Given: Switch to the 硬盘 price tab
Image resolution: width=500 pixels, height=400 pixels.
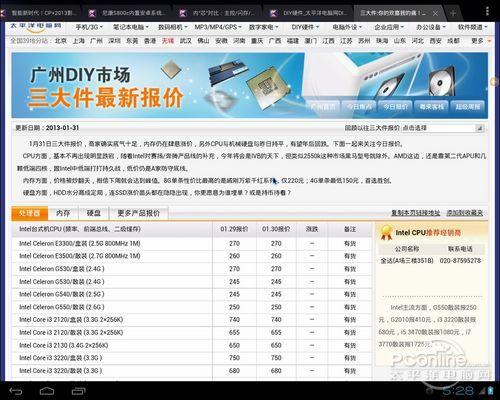Looking at the screenshot, I should tap(94, 213).
